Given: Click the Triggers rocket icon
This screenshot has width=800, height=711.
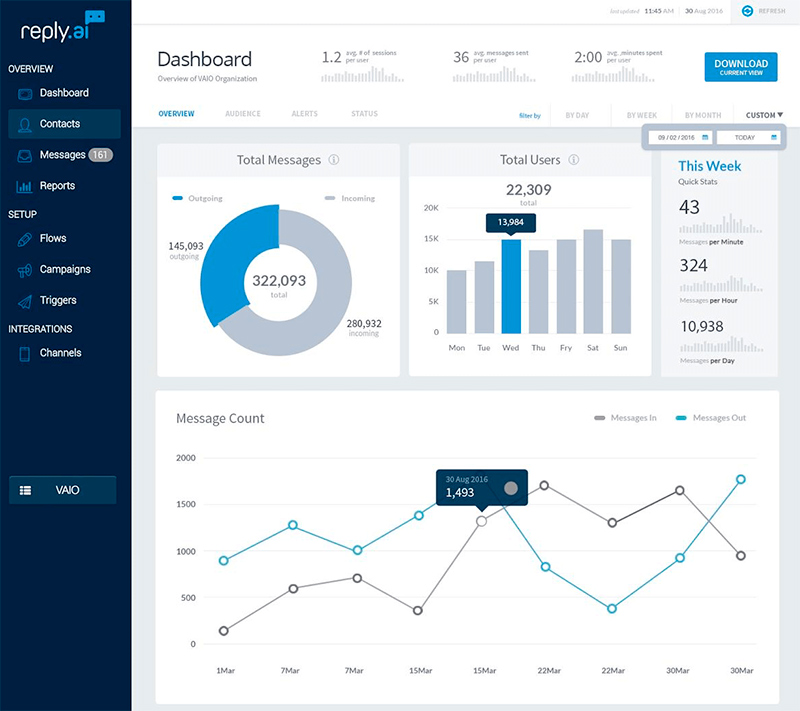Looking at the screenshot, I should click(24, 301).
